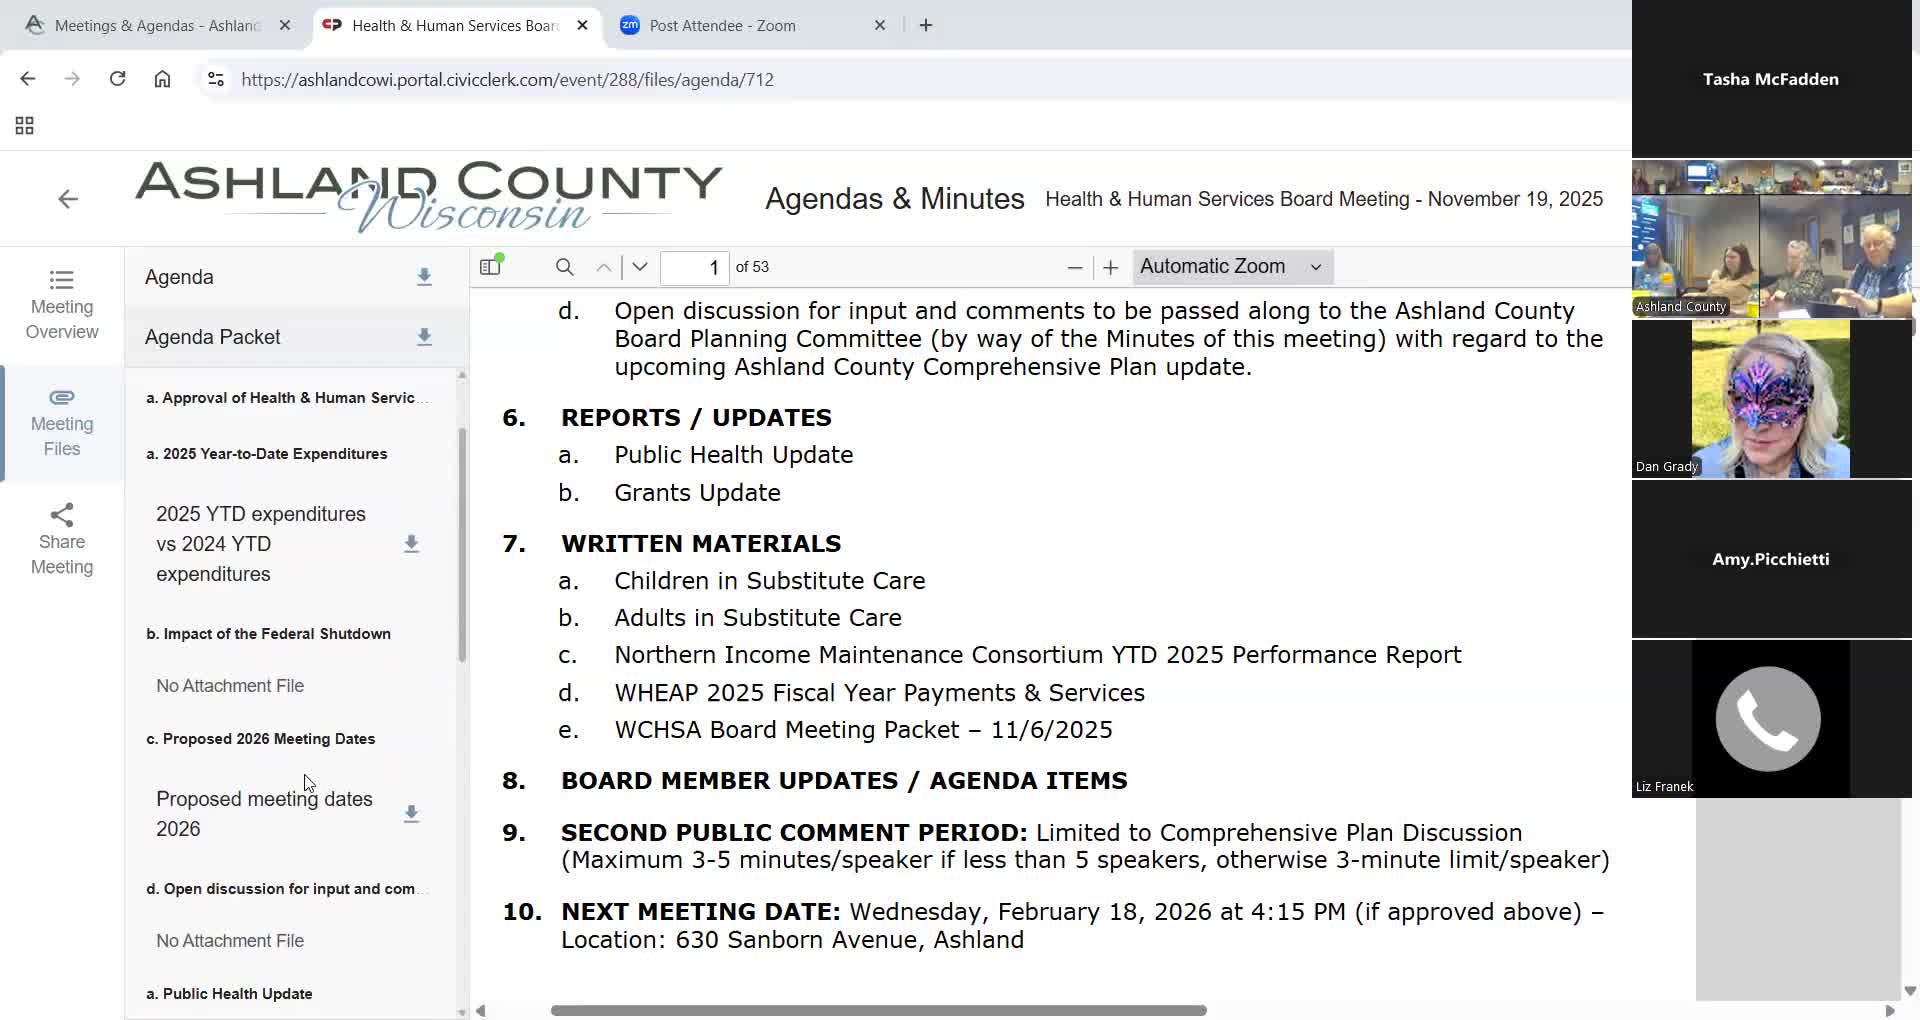Open the Meeting Files sidebar tab
The height and width of the screenshot is (1020, 1920).
[62, 423]
